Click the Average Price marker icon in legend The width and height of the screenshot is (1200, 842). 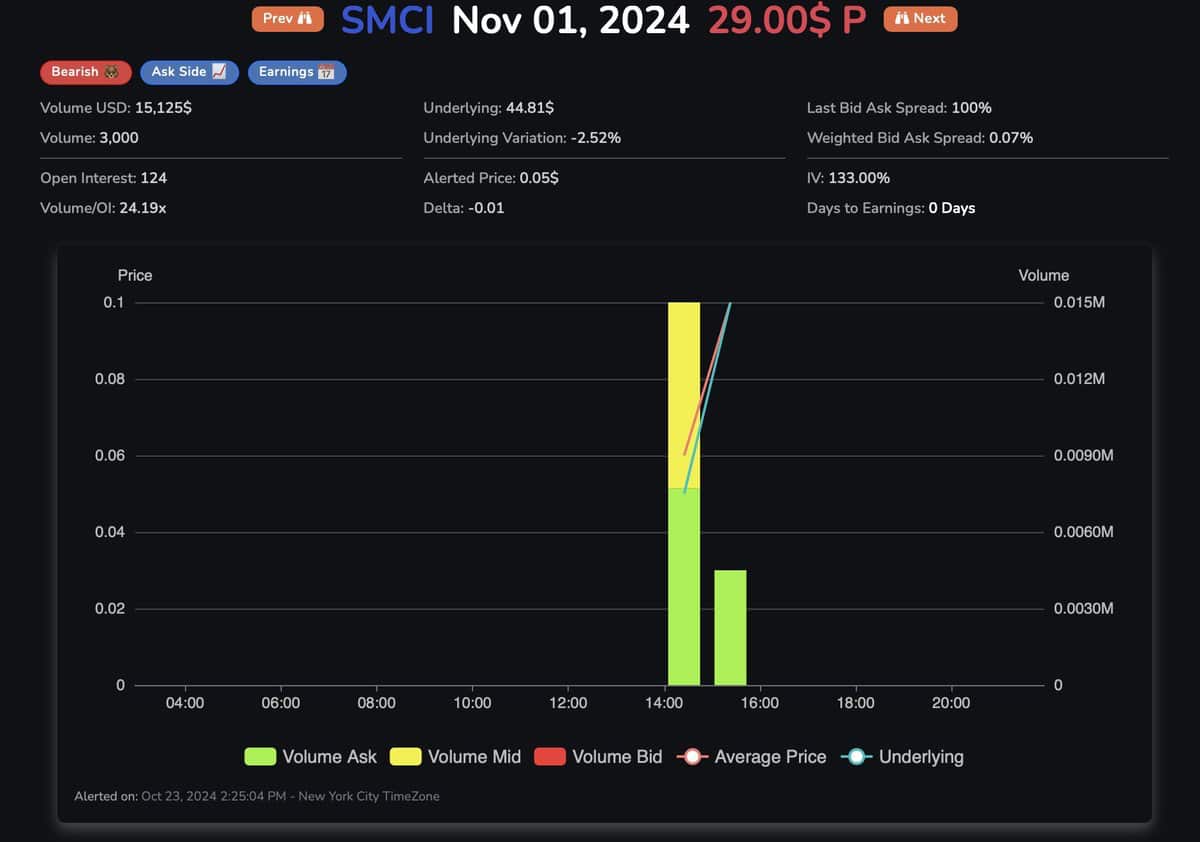[691, 757]
